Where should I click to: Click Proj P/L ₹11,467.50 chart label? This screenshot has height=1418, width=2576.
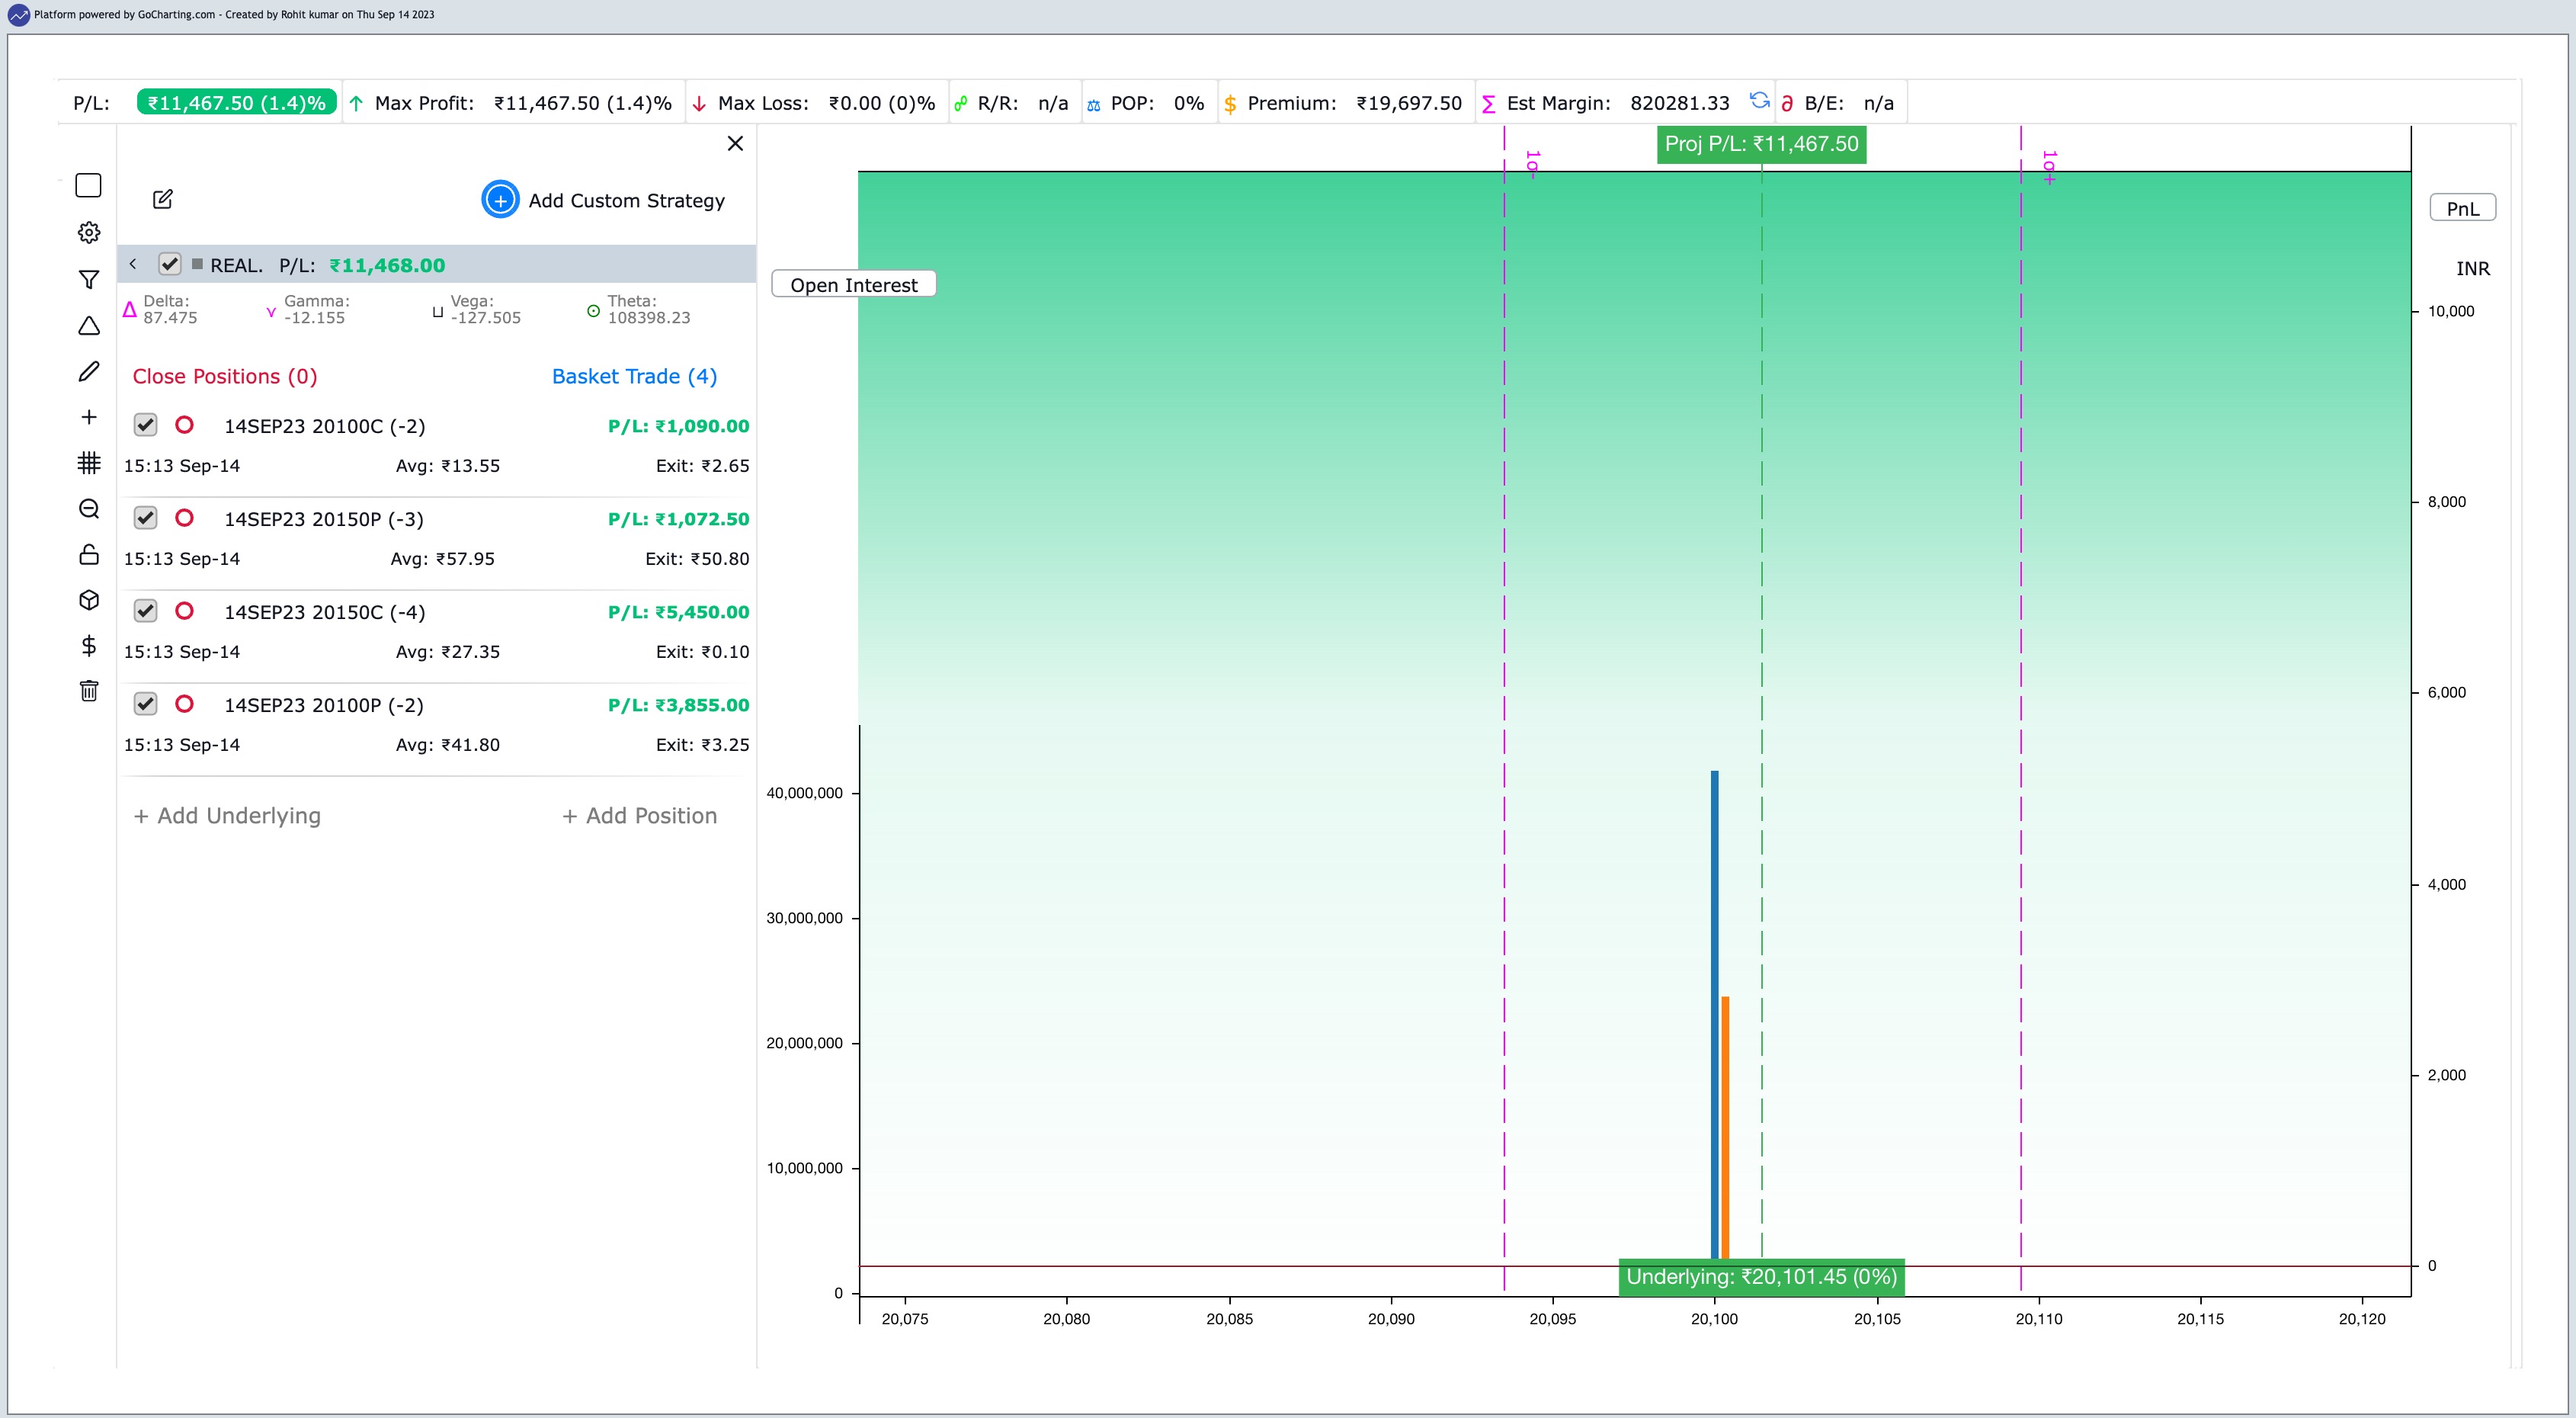[x=1761, y=144]
